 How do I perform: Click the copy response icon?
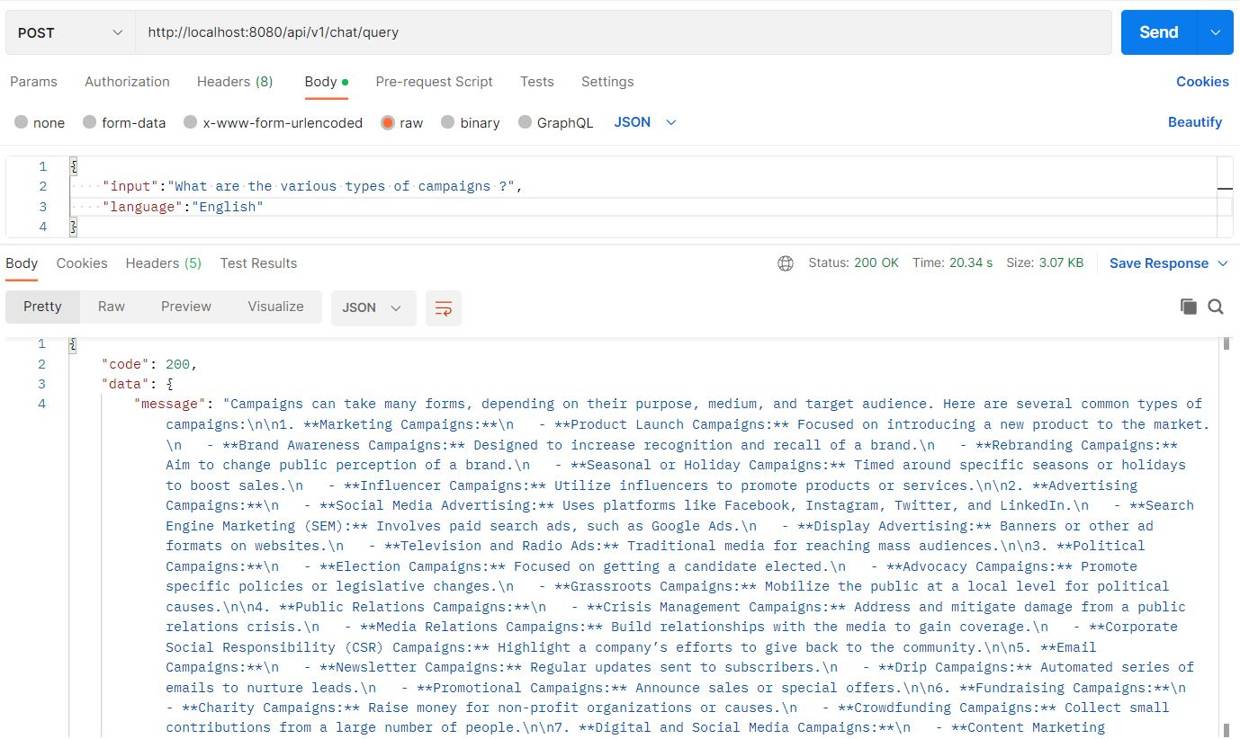1188,307
